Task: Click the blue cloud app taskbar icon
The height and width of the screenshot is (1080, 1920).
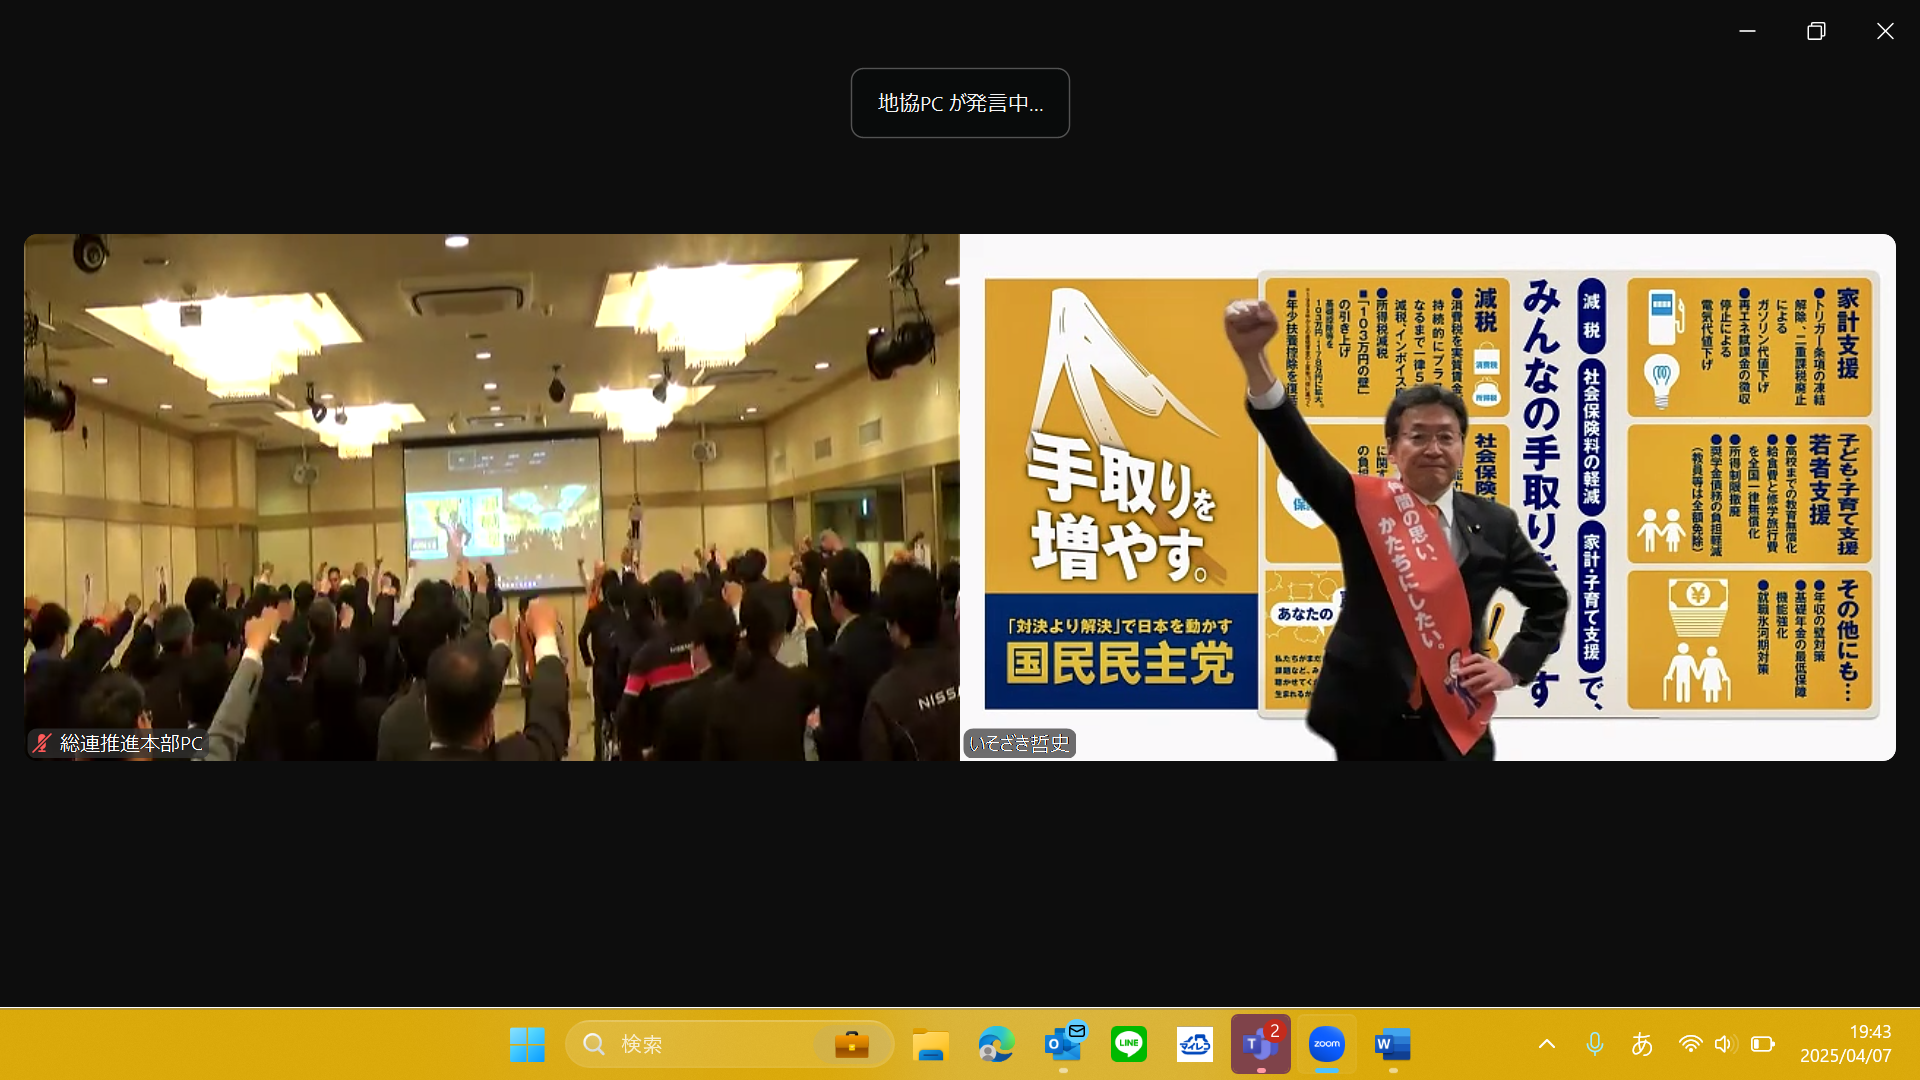Action: coord(1194,1044)
